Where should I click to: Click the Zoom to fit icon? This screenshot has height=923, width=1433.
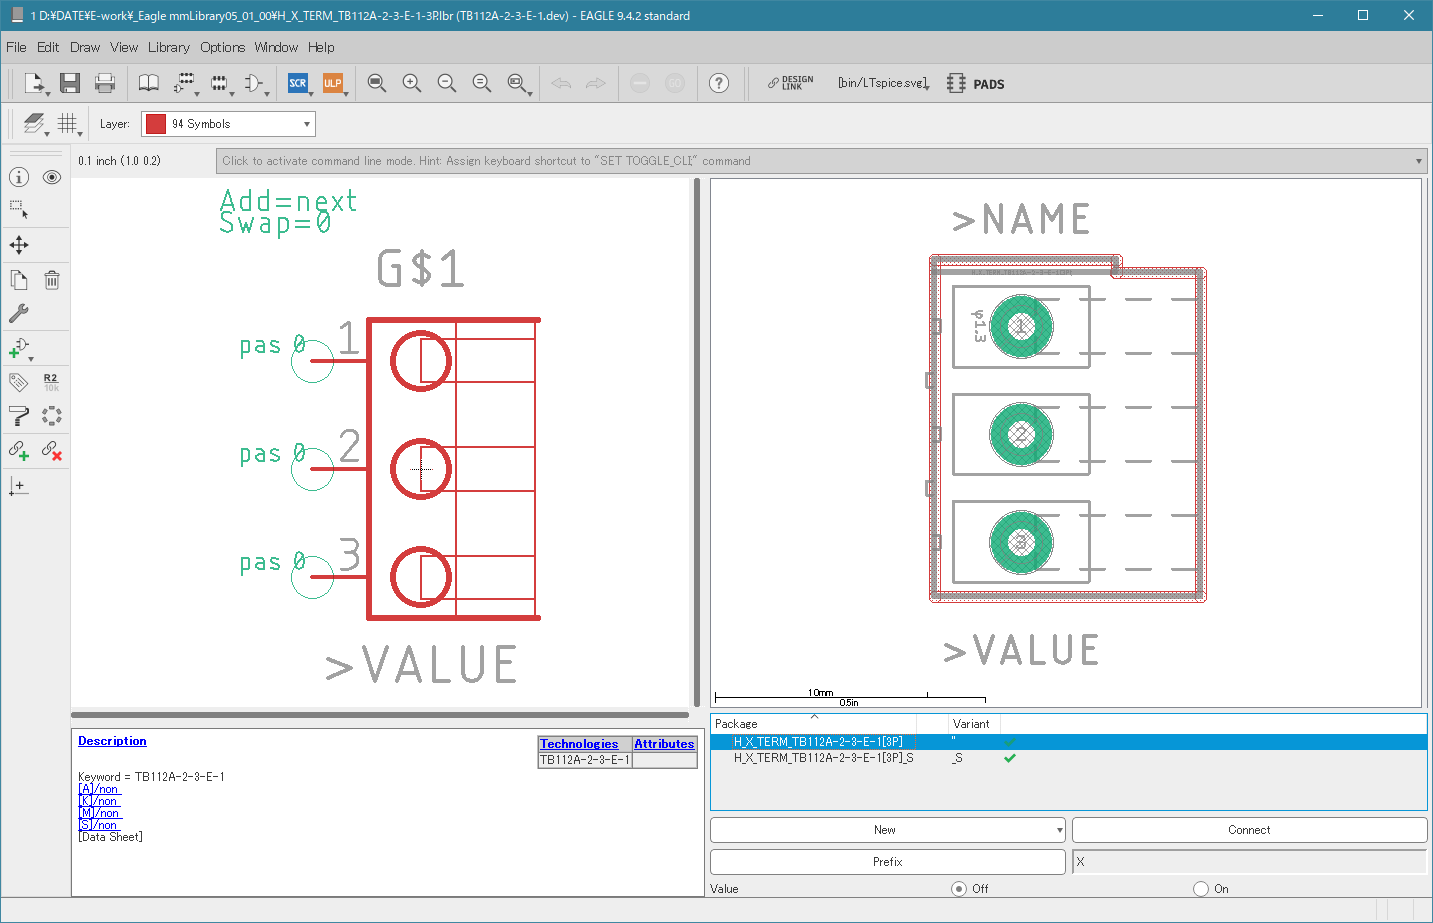coord(377,83)
